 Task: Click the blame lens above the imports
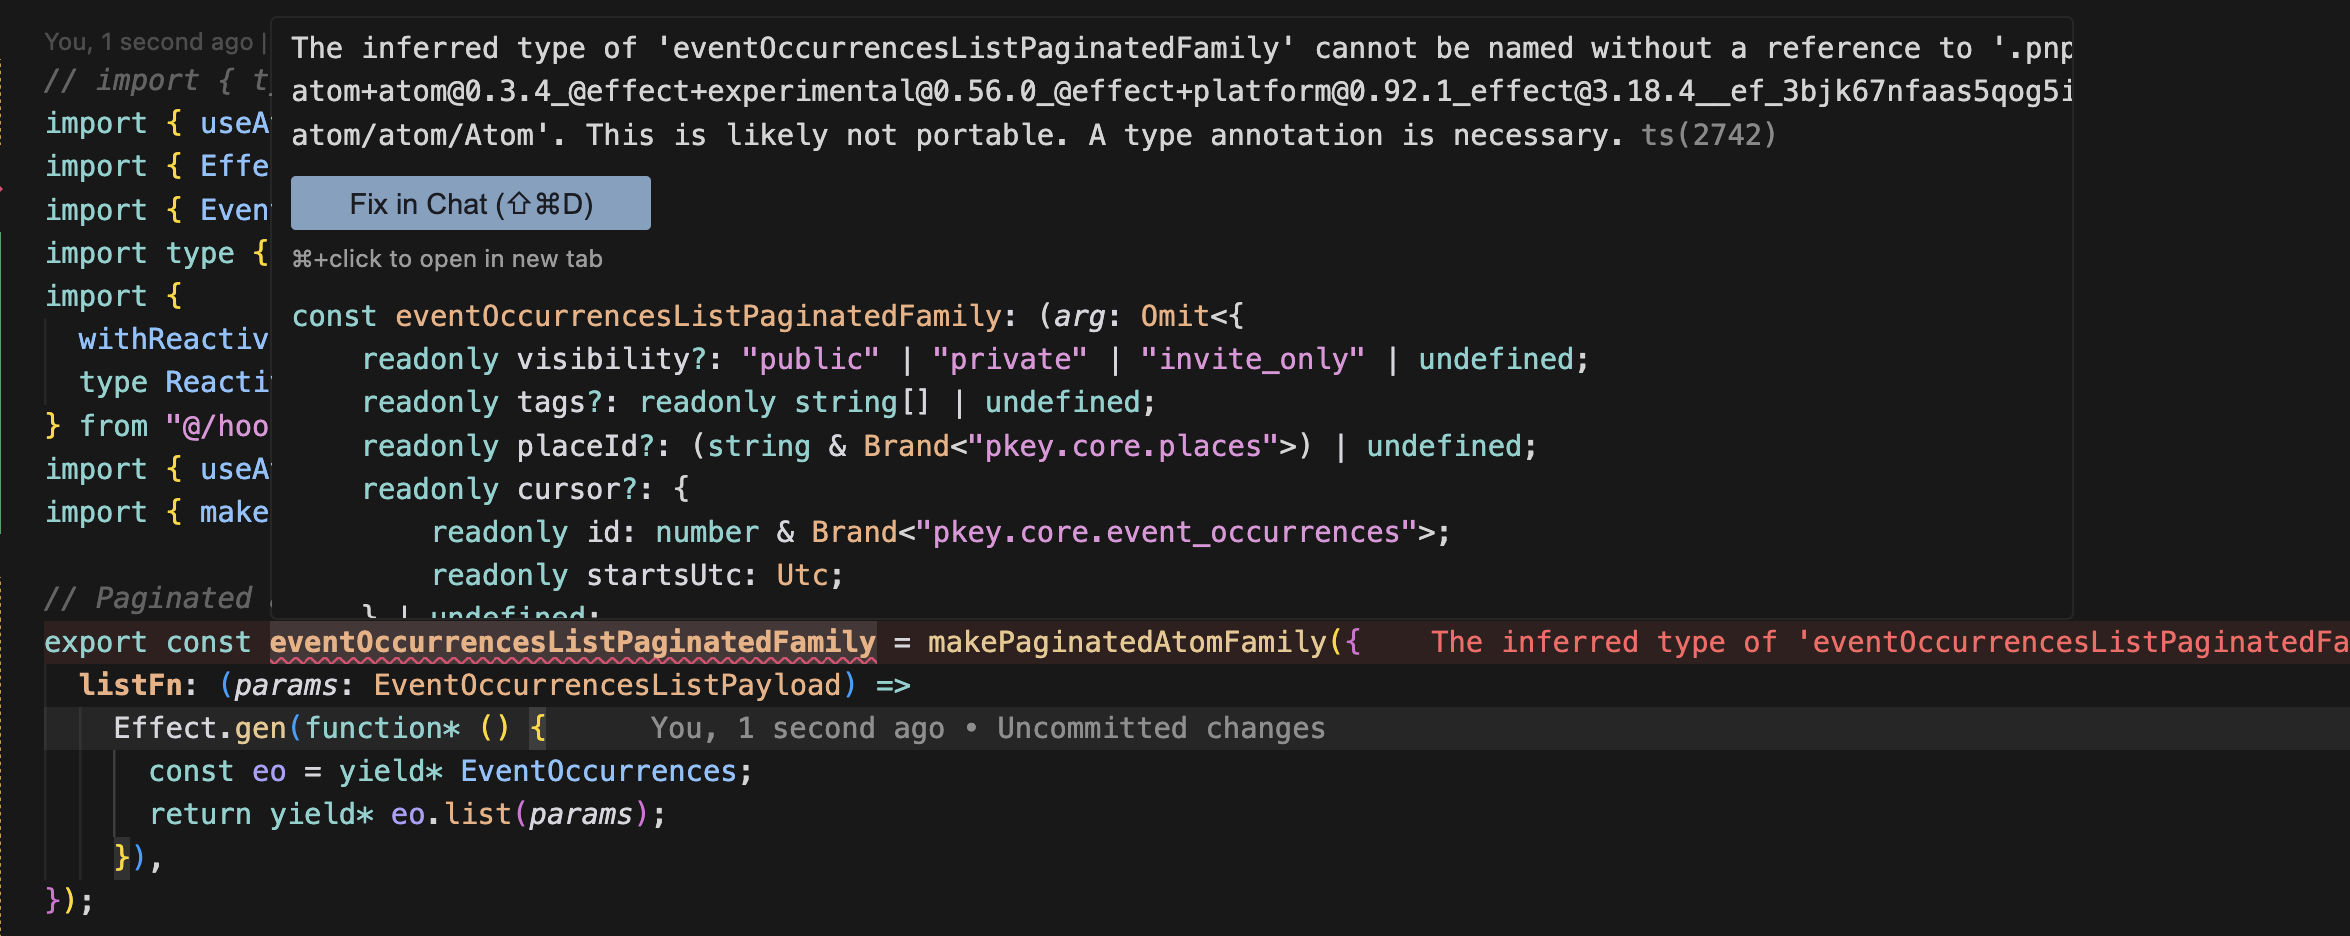[x=148, y=42]
